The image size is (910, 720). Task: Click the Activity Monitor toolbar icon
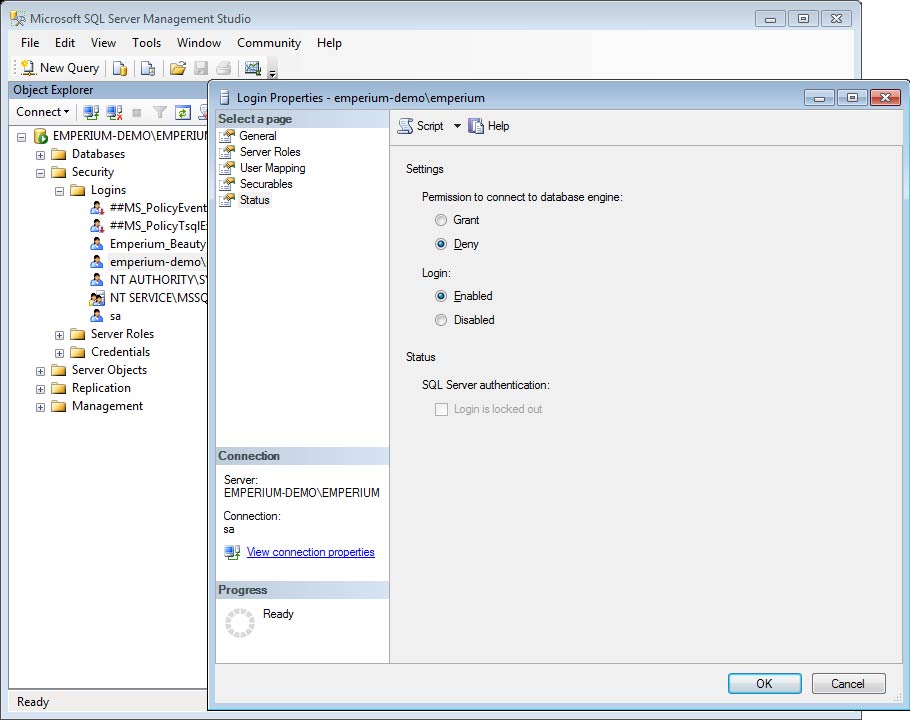tap(253, 68)
